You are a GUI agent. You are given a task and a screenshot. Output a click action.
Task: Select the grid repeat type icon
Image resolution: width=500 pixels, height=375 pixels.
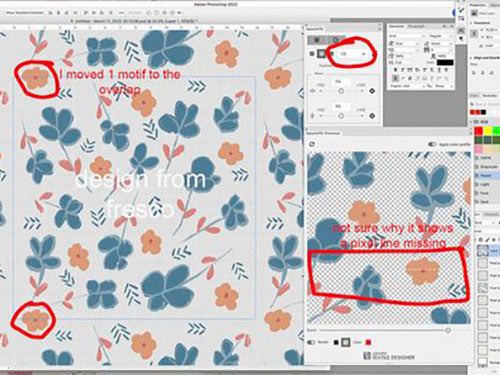312,53
